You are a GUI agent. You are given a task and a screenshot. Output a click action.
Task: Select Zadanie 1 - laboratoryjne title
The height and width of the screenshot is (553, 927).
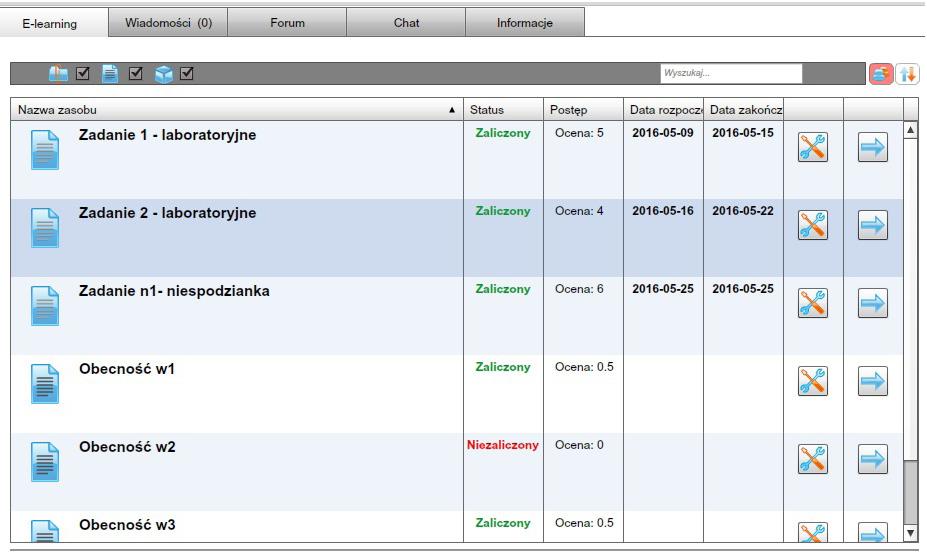coord(167,135)
